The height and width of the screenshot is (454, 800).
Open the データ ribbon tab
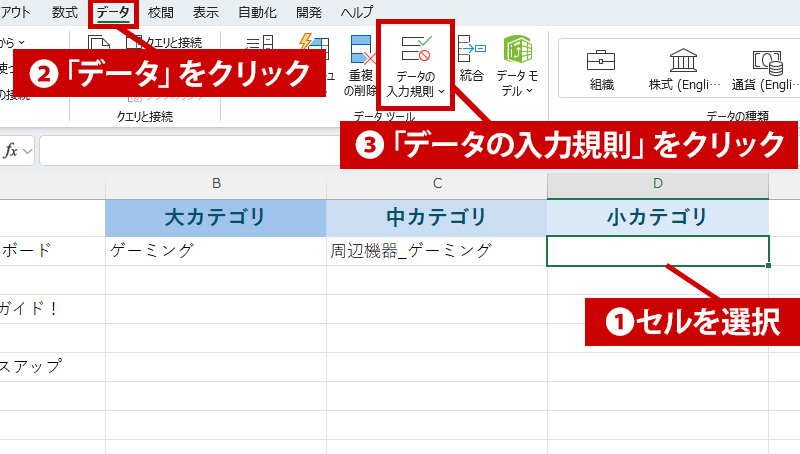click(x=113, y=11)
